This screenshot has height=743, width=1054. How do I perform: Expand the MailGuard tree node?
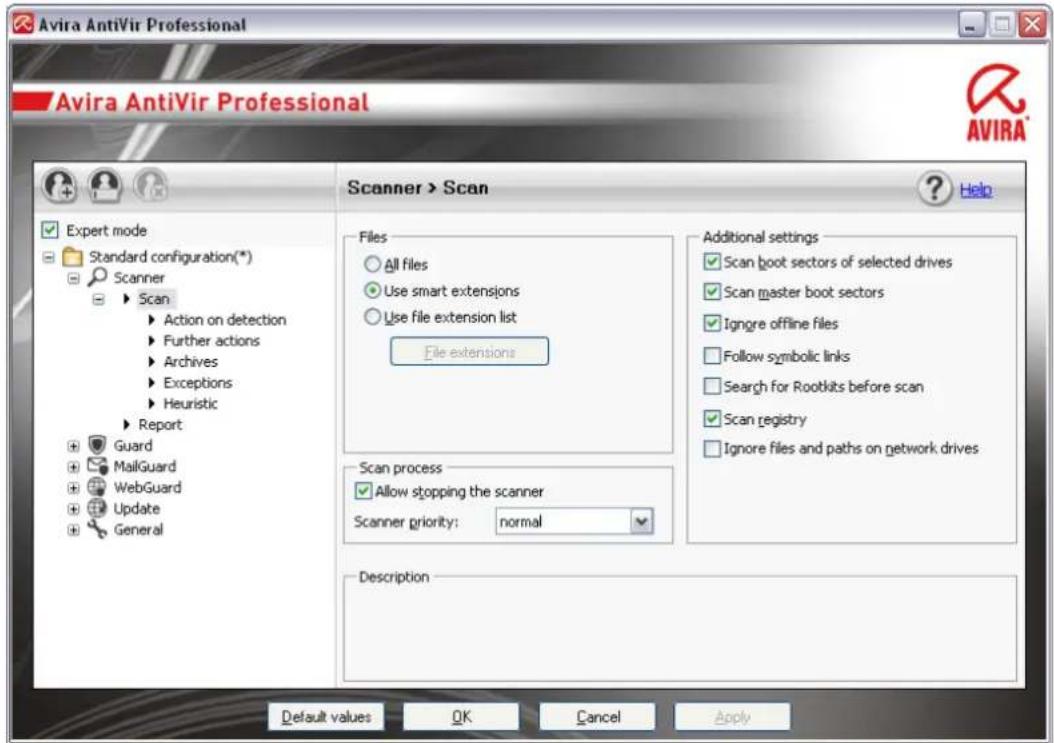click(x=73, y=467)
